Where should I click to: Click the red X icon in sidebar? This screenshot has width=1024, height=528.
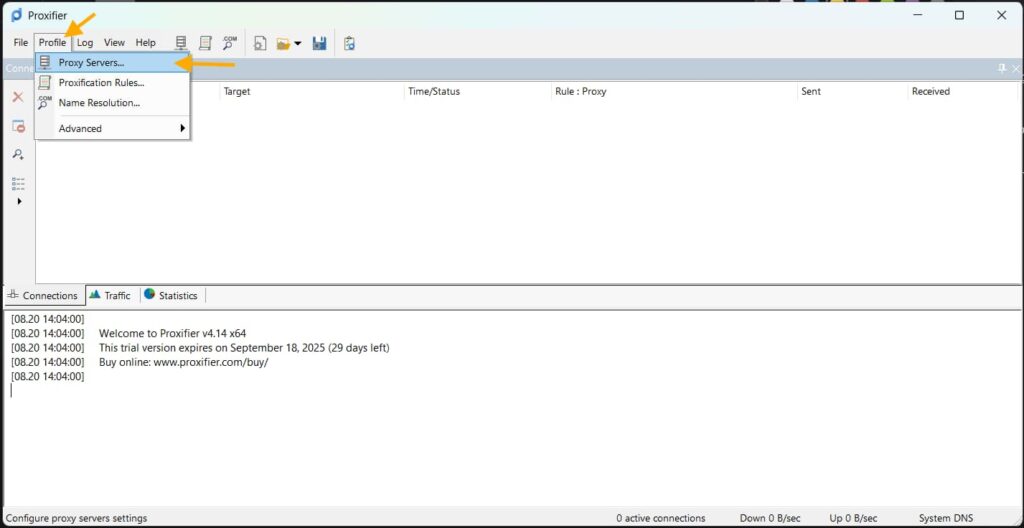[18, 97]
